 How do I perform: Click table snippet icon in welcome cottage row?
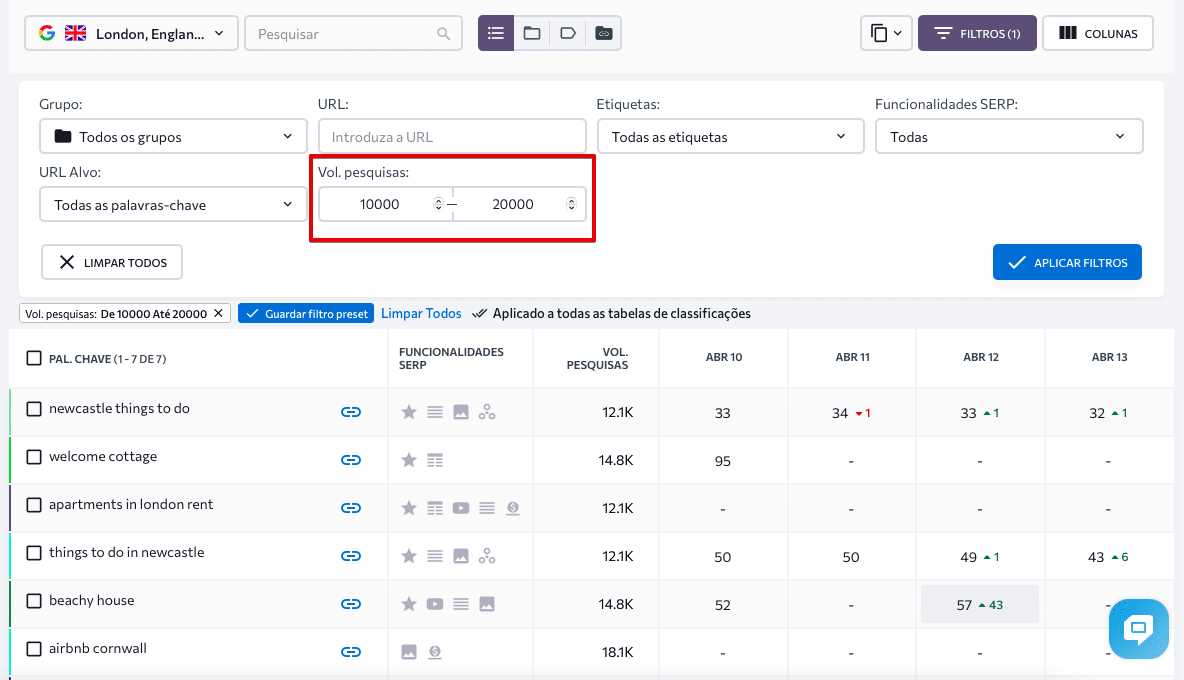coord(435,460)
